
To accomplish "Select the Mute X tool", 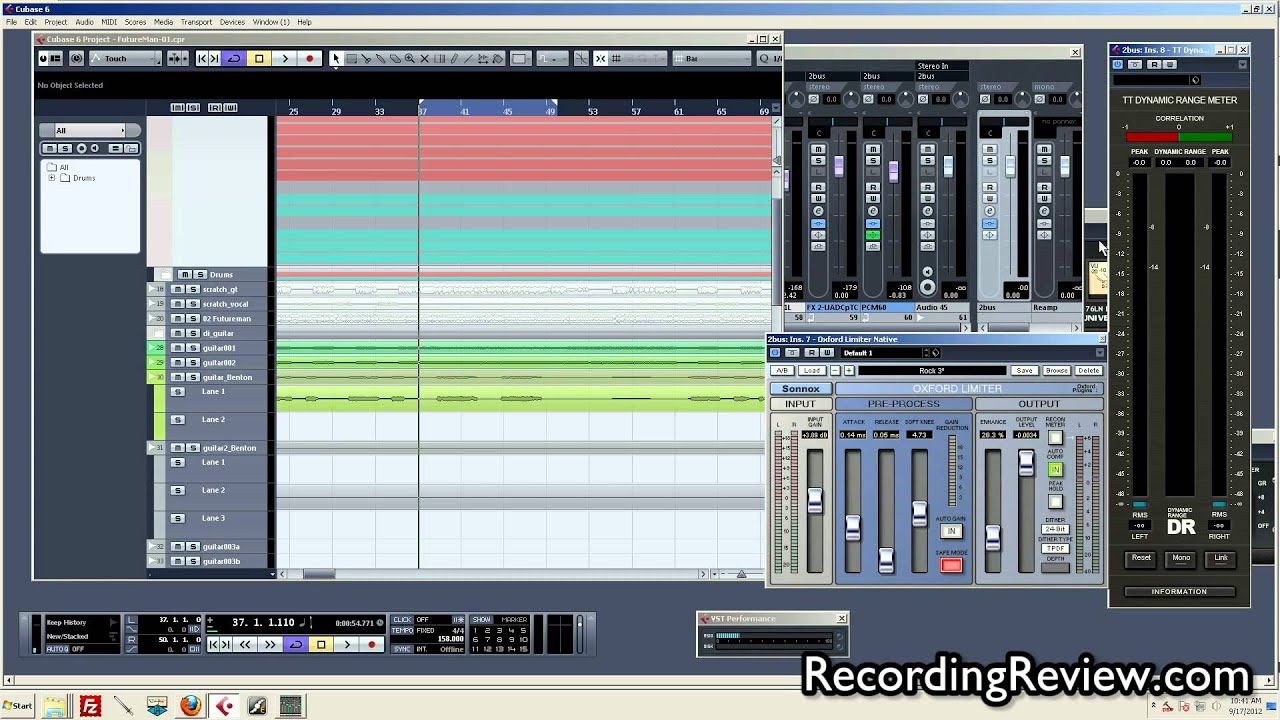I will point(425,59).
